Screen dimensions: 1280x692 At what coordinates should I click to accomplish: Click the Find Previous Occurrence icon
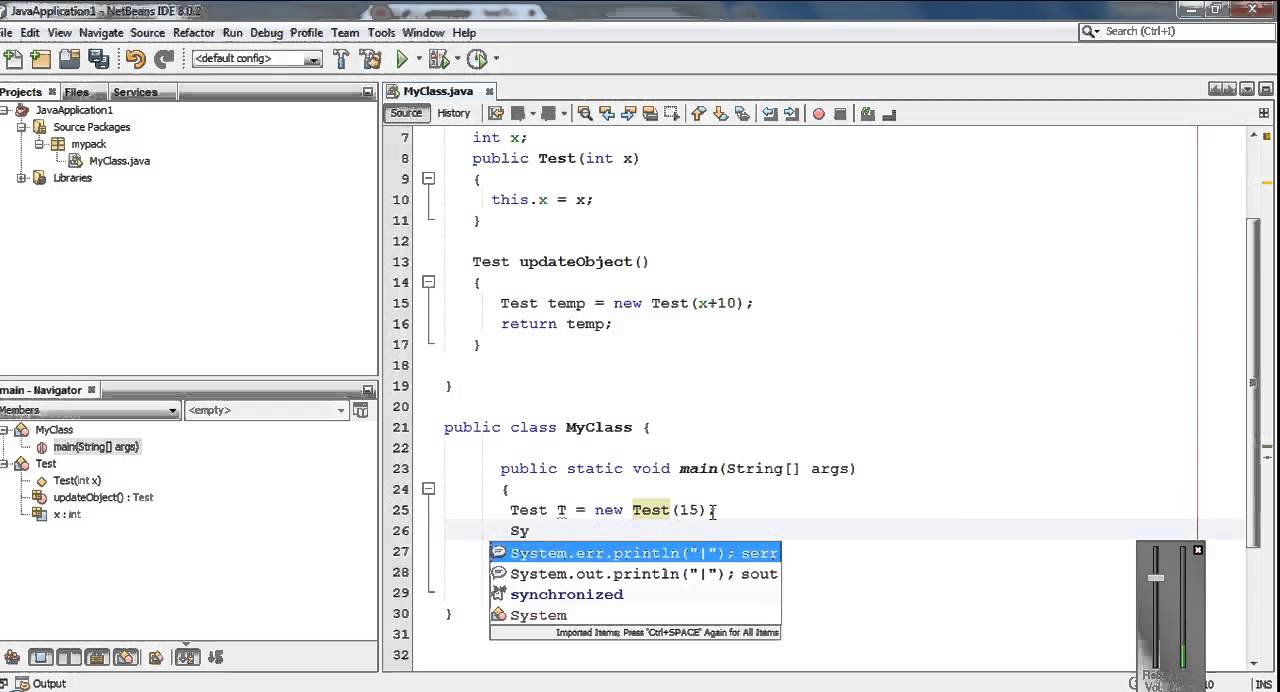pyautogui.click(x=607, y=113)
